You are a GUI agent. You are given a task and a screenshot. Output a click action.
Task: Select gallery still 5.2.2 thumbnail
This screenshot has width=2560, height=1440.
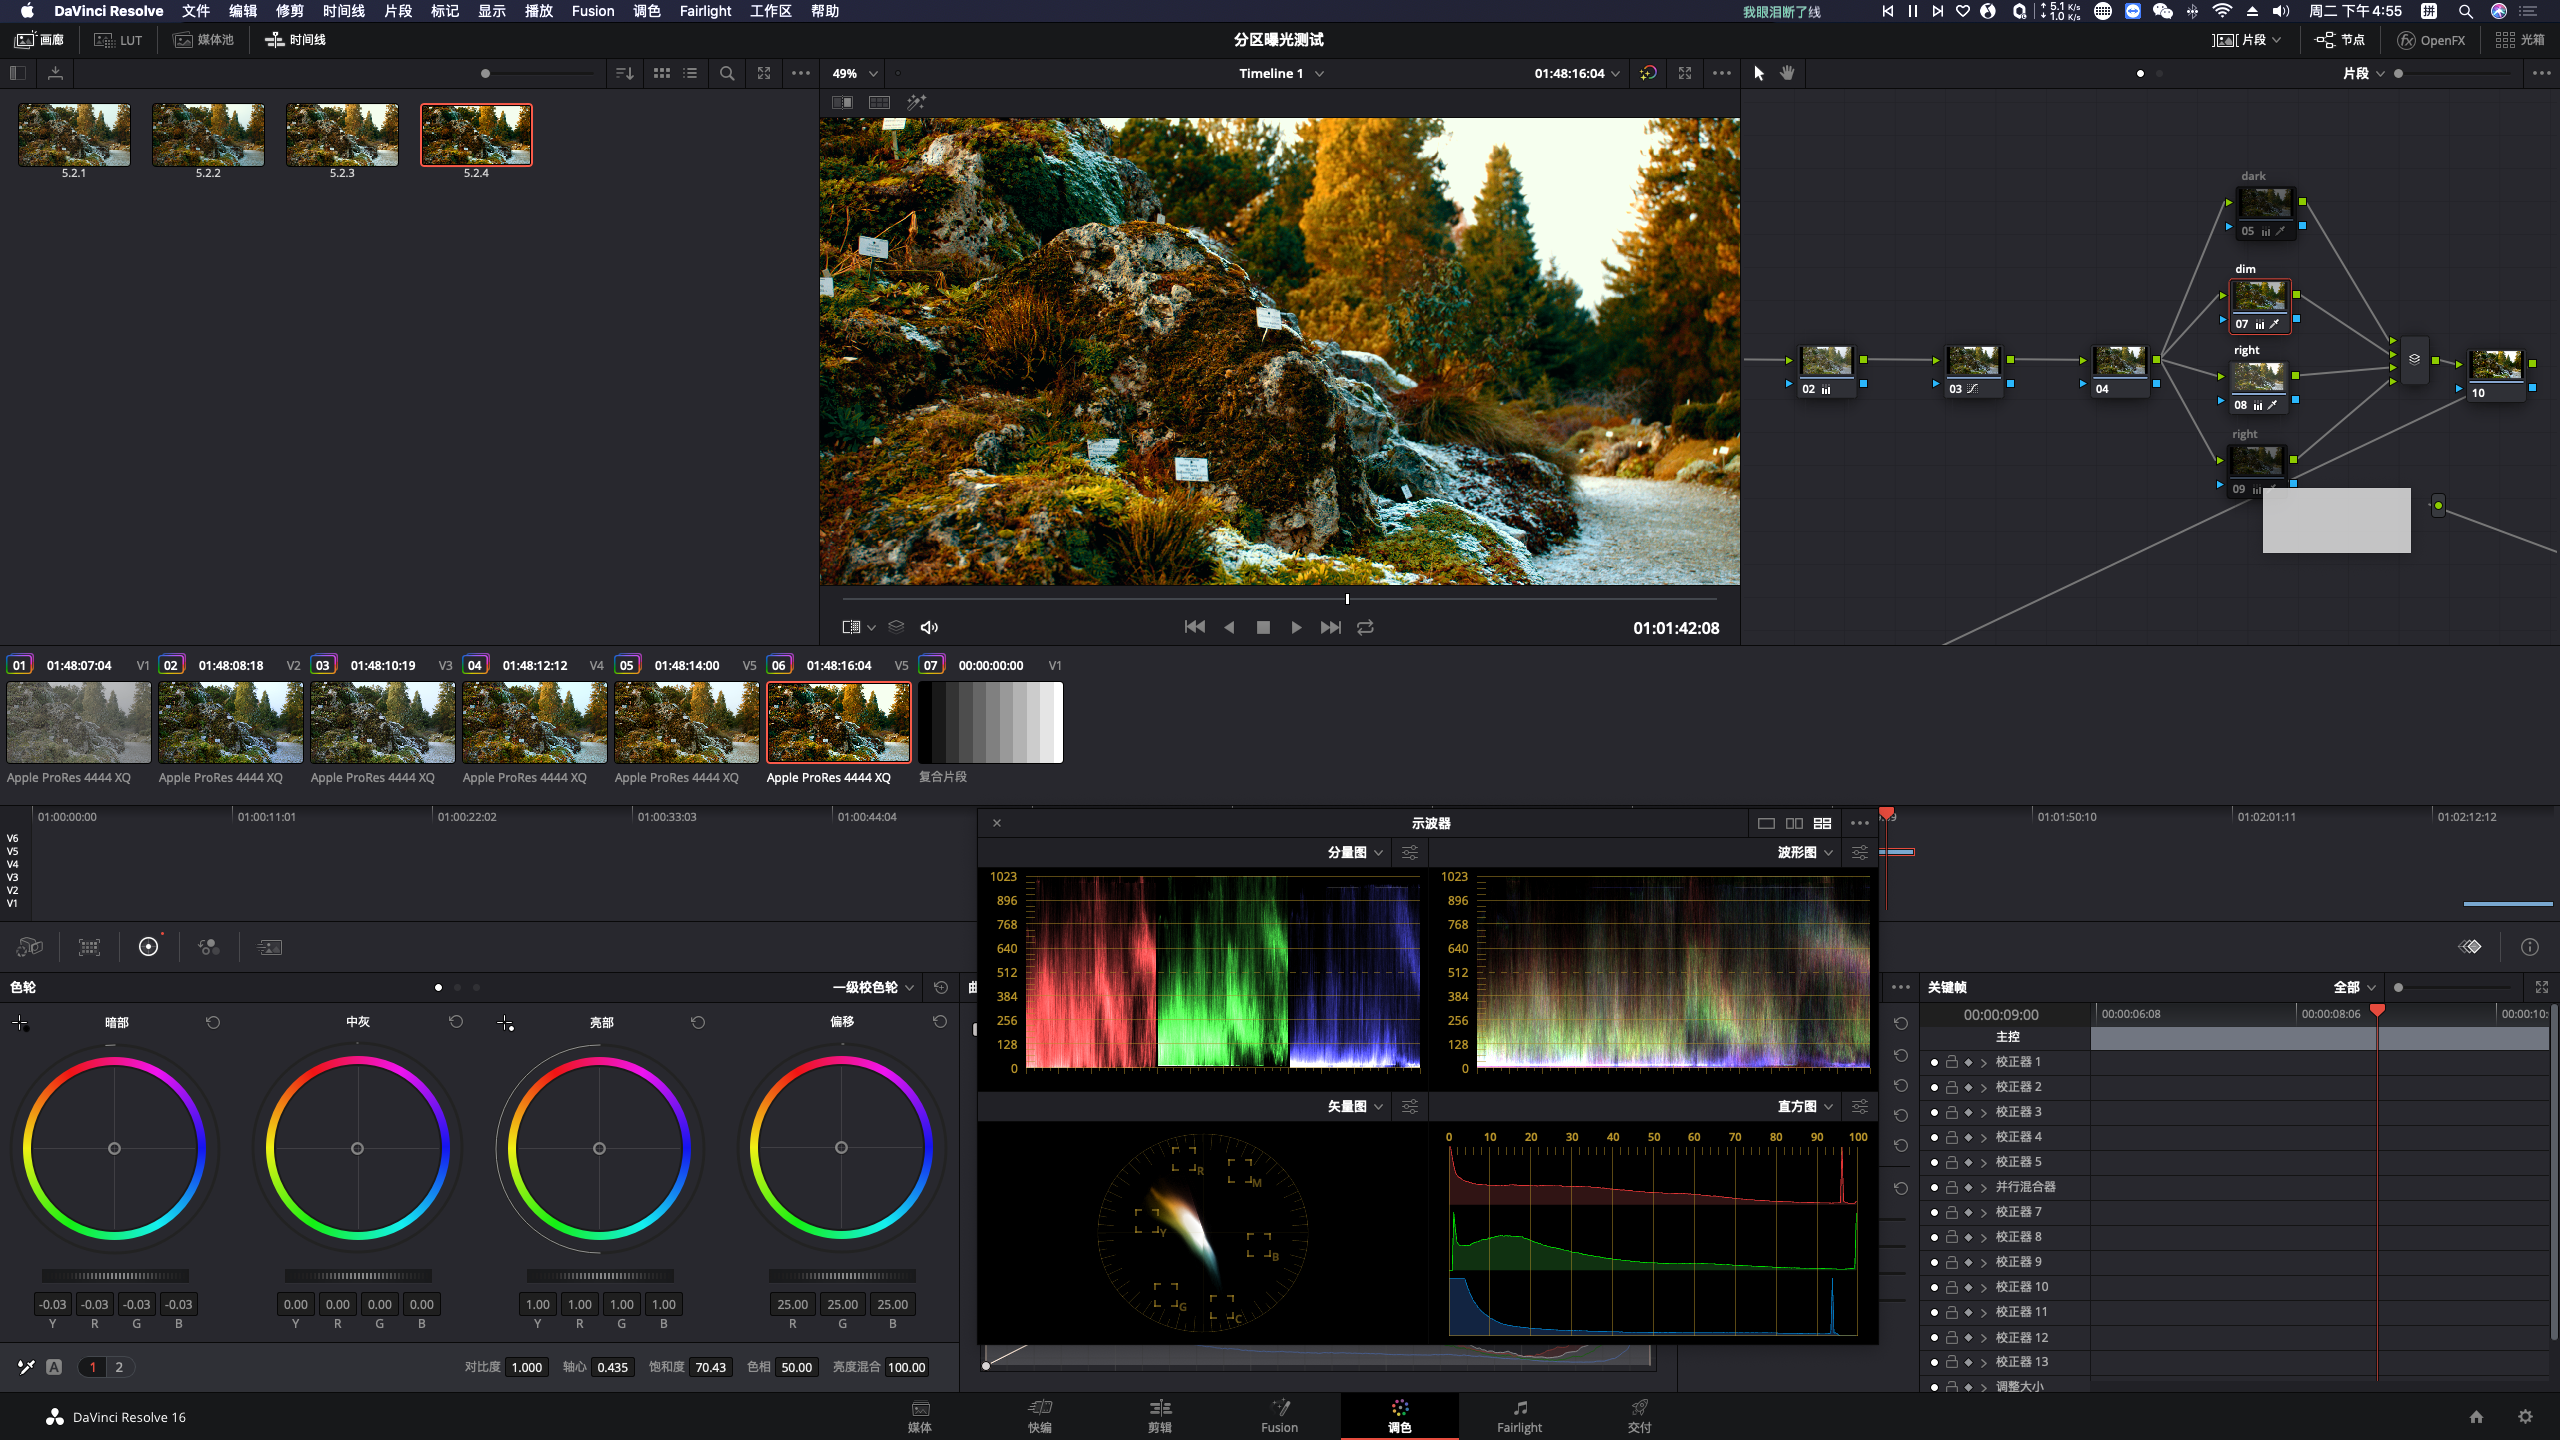click(208, 135)
